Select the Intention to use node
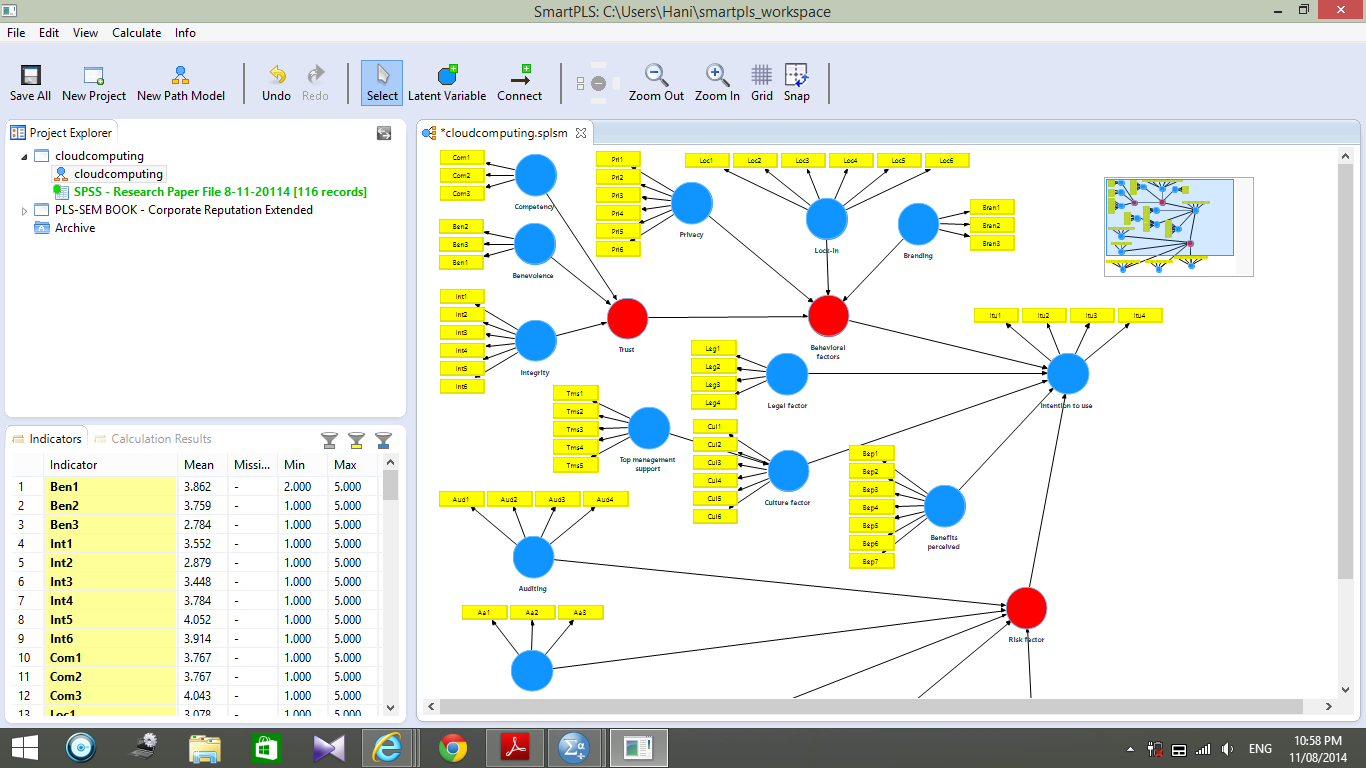1366x768 pixels. [1068, 374]
